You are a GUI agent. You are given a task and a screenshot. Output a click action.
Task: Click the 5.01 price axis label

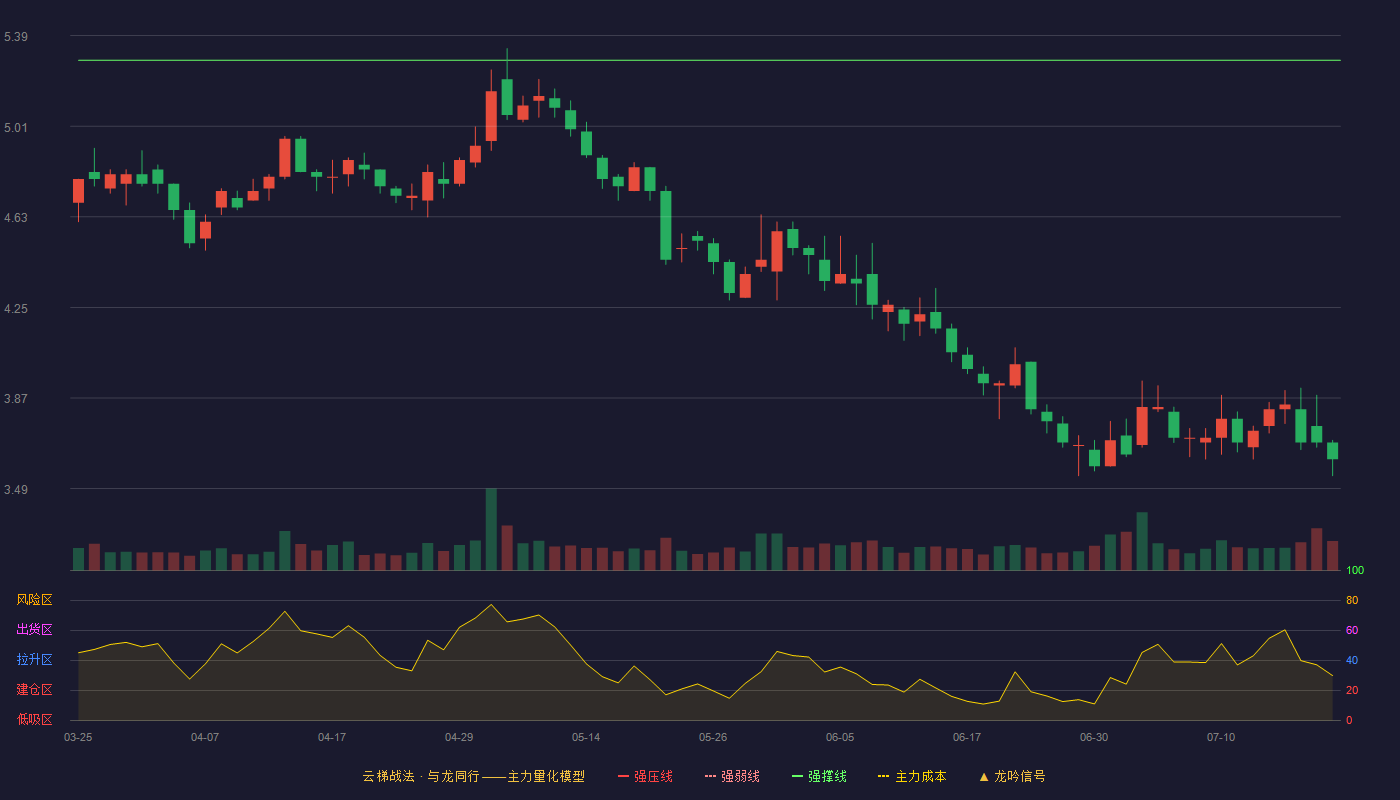[x=16, y=127]
